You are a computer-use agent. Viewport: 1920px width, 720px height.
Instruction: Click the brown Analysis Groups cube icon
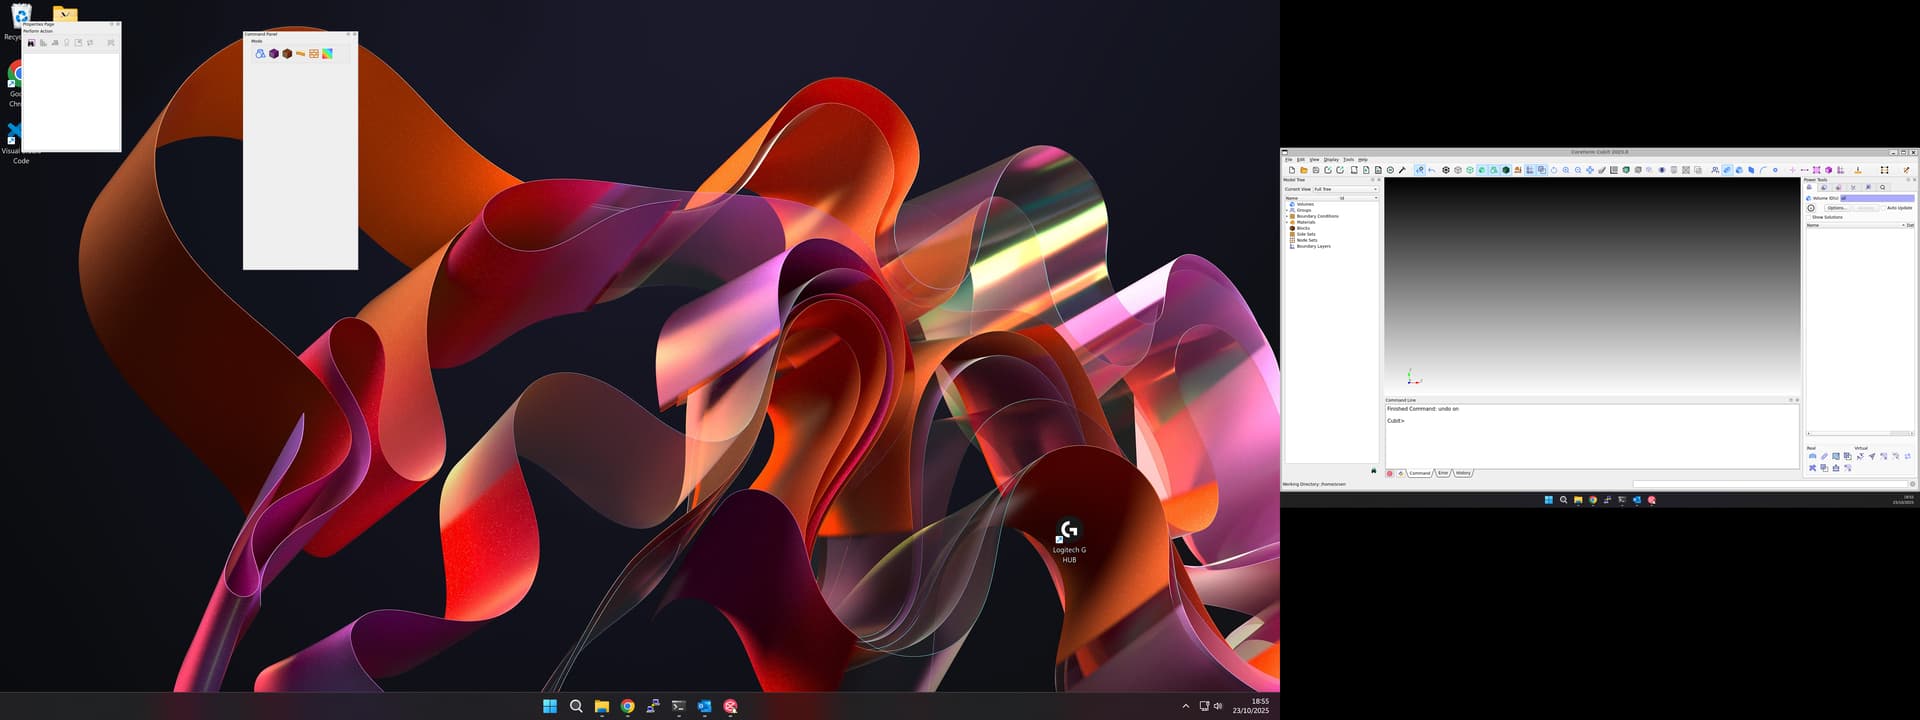[287, 54]
